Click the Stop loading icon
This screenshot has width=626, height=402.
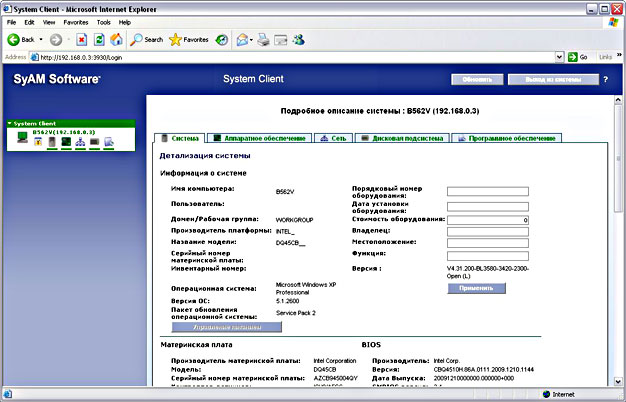81,39
